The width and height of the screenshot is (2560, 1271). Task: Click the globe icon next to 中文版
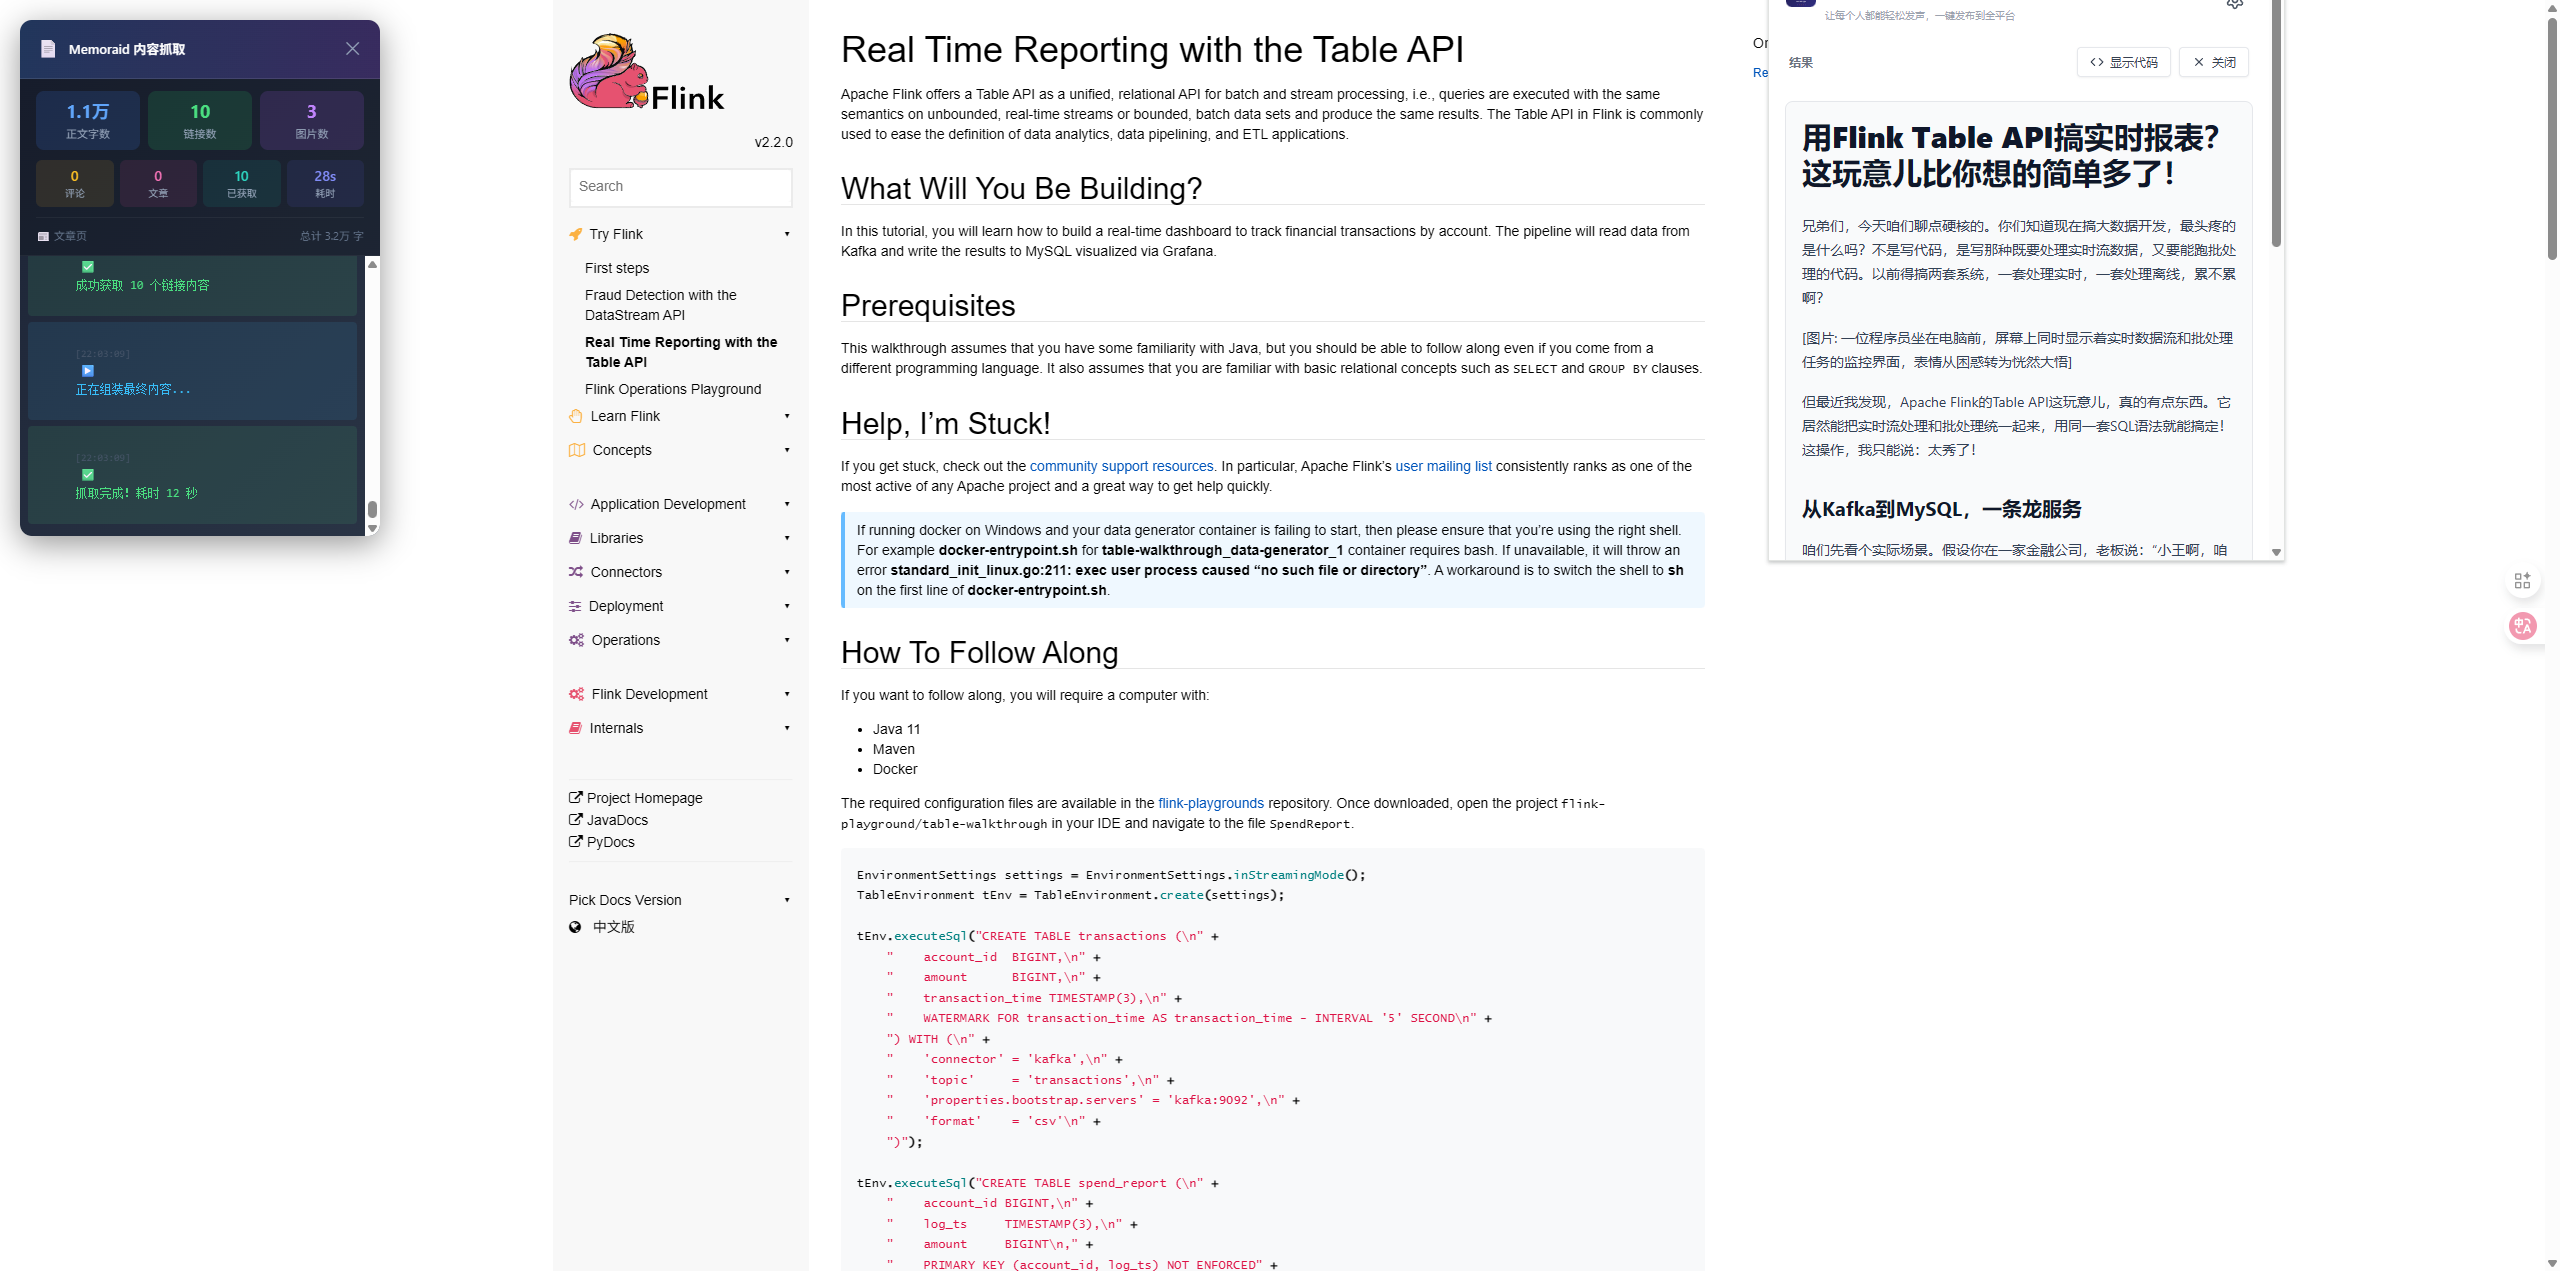tap(575, 927)
